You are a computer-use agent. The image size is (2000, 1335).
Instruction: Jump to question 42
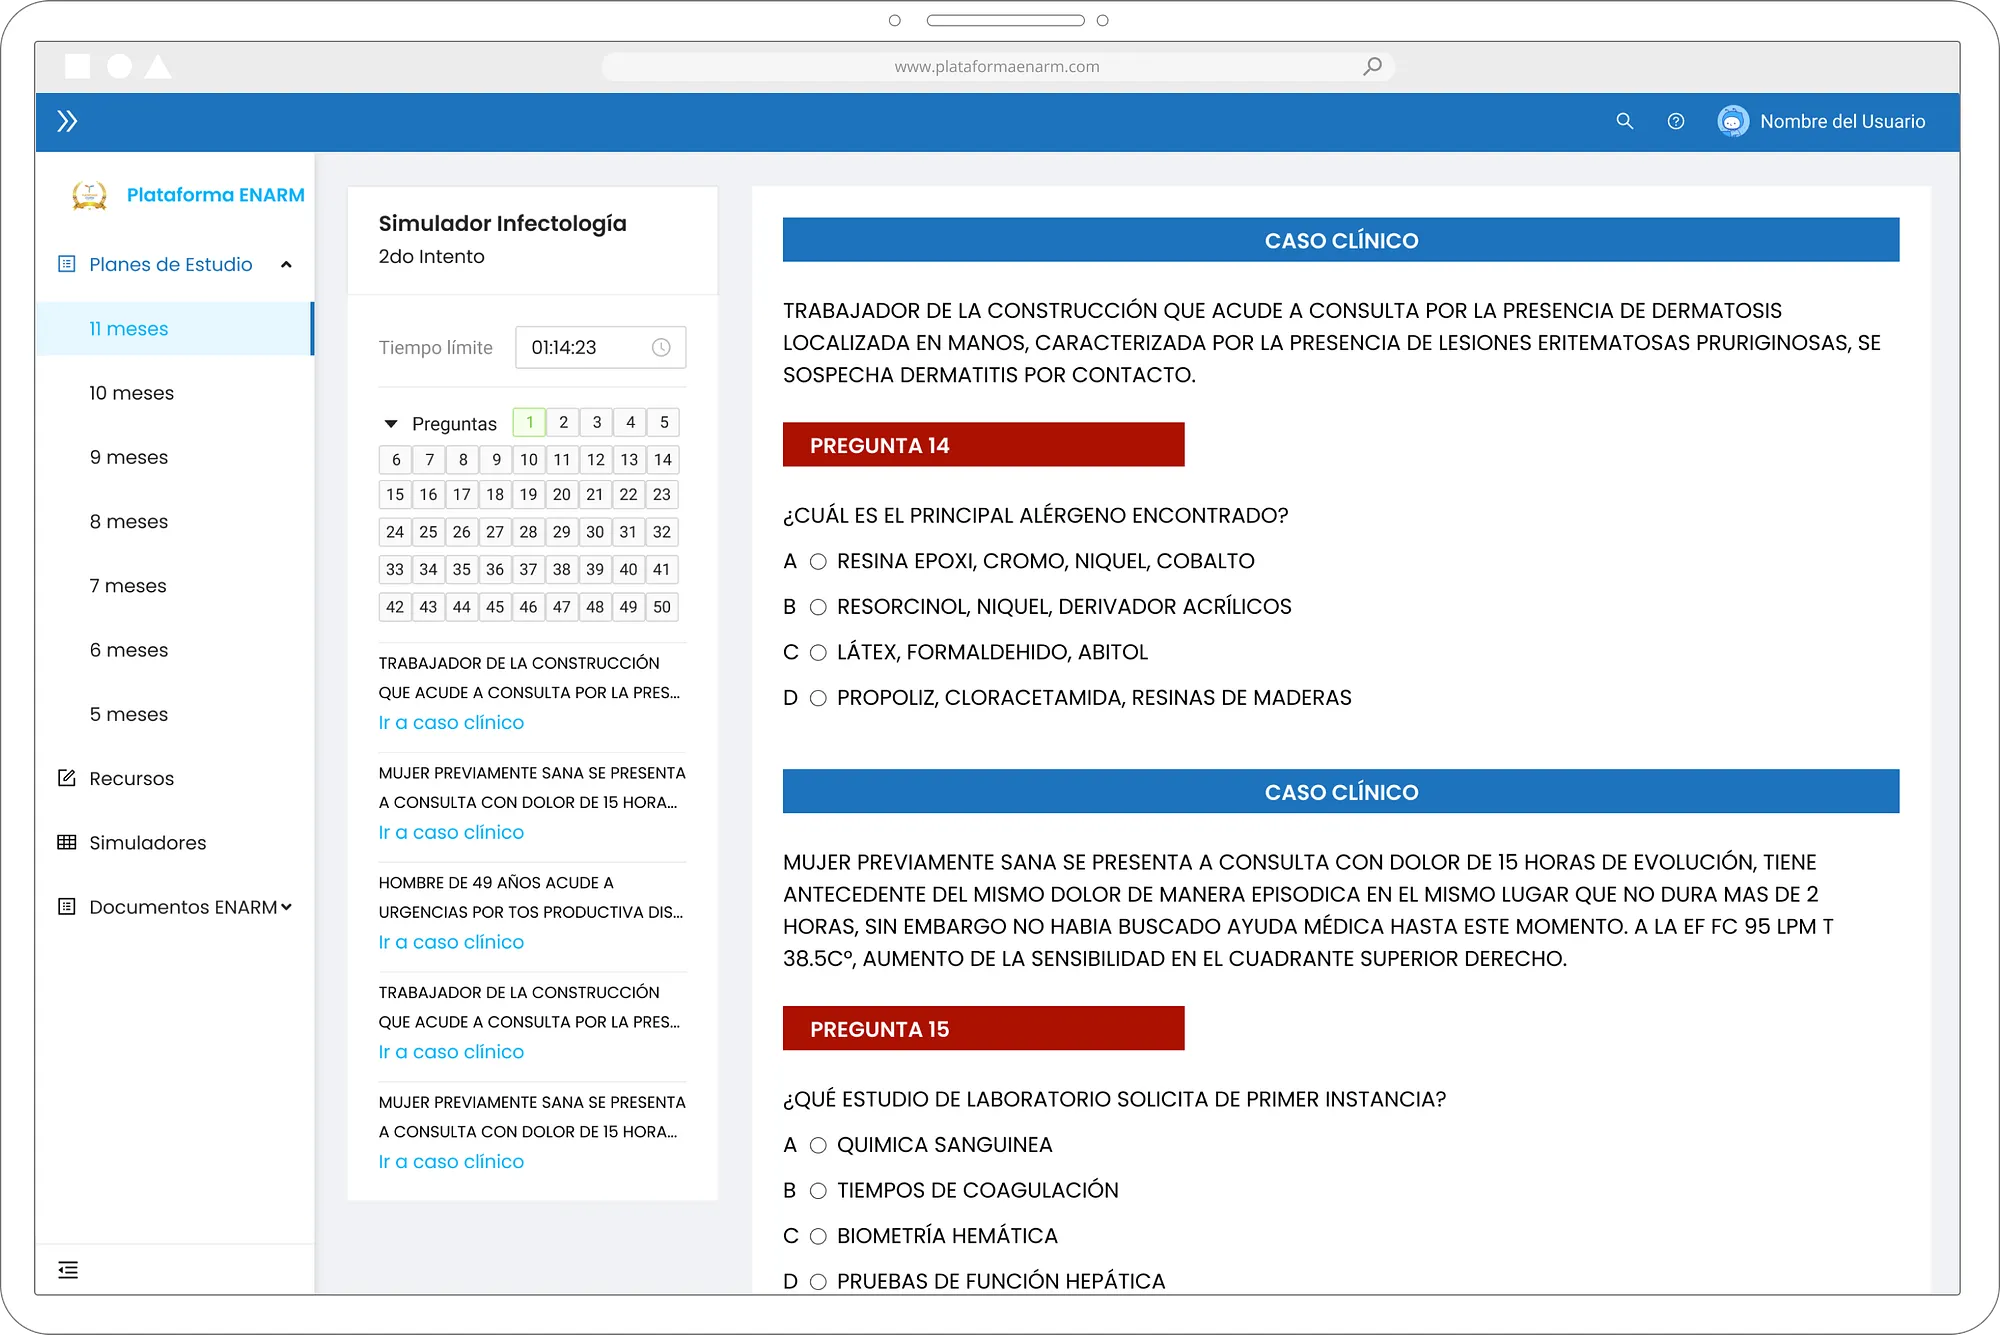pos(395,607)
